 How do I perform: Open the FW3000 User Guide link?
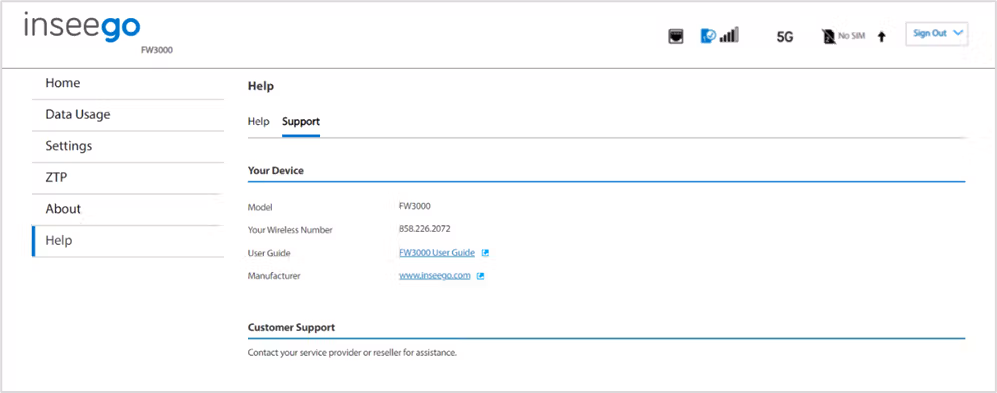pyautogui.click(x=437, y=253)
